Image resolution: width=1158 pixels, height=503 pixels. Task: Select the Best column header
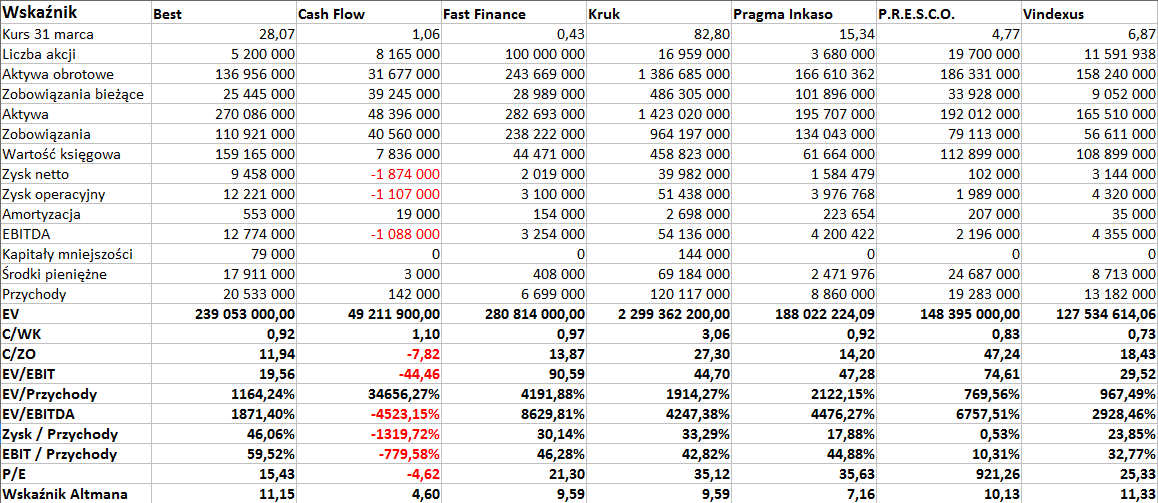(x=223, y=13)
